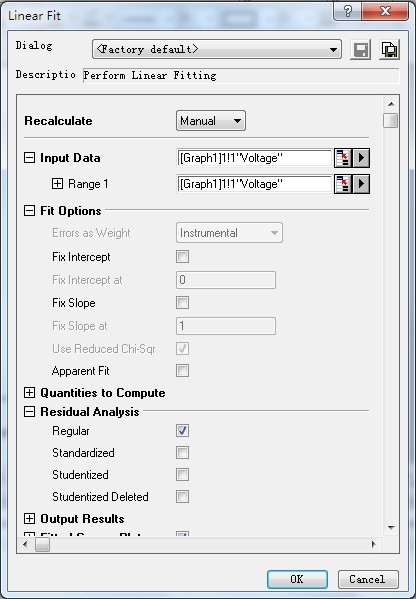Image resolution: width=416 pixels, height=599 pixels.
Task: Close the Linear Fit dialog
Action: click(385, 11)
